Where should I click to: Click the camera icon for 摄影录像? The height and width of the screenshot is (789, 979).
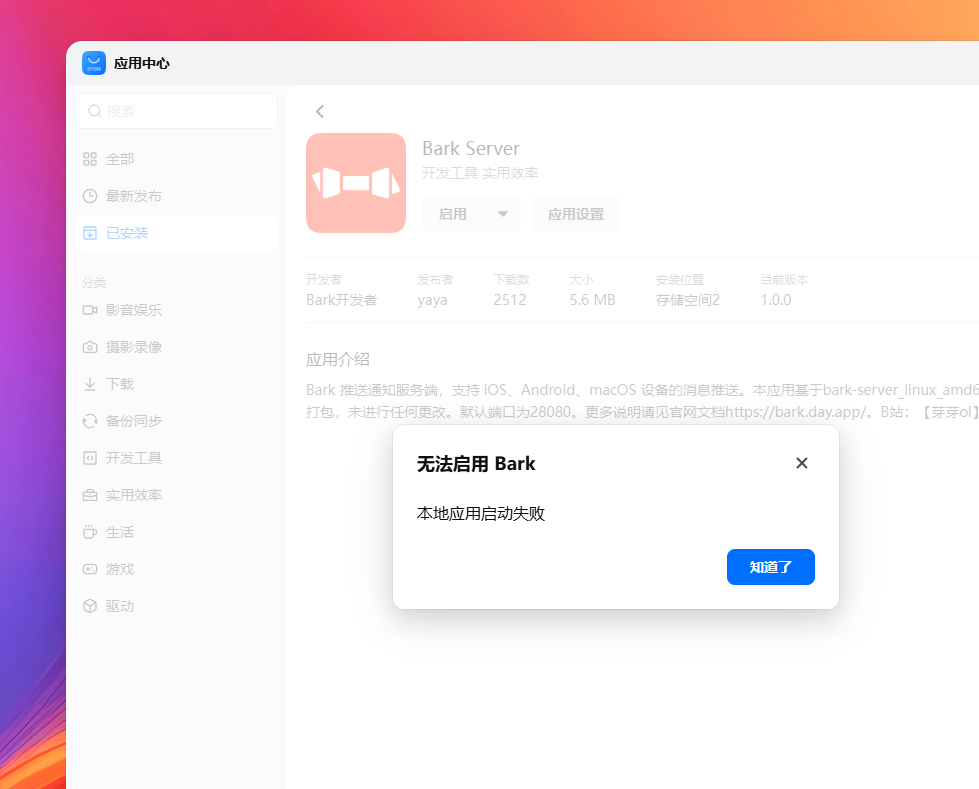[x=90, y=347]
